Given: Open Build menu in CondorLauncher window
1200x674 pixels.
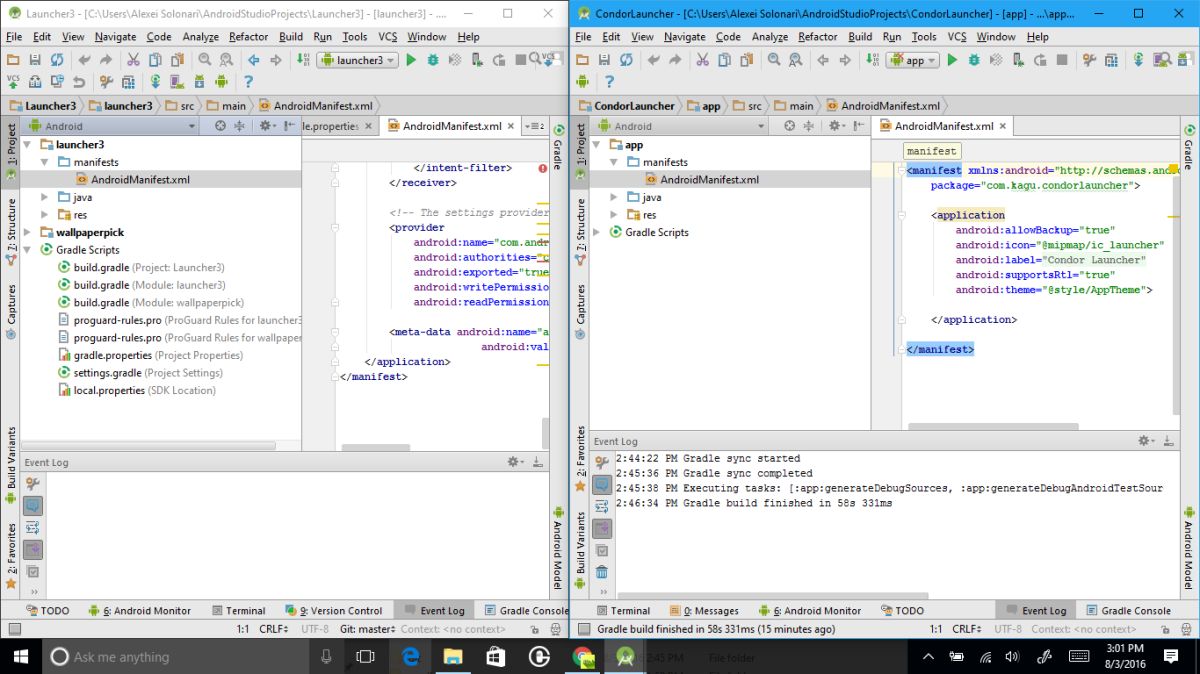Looking at the screenshot, I should (860, 37).
